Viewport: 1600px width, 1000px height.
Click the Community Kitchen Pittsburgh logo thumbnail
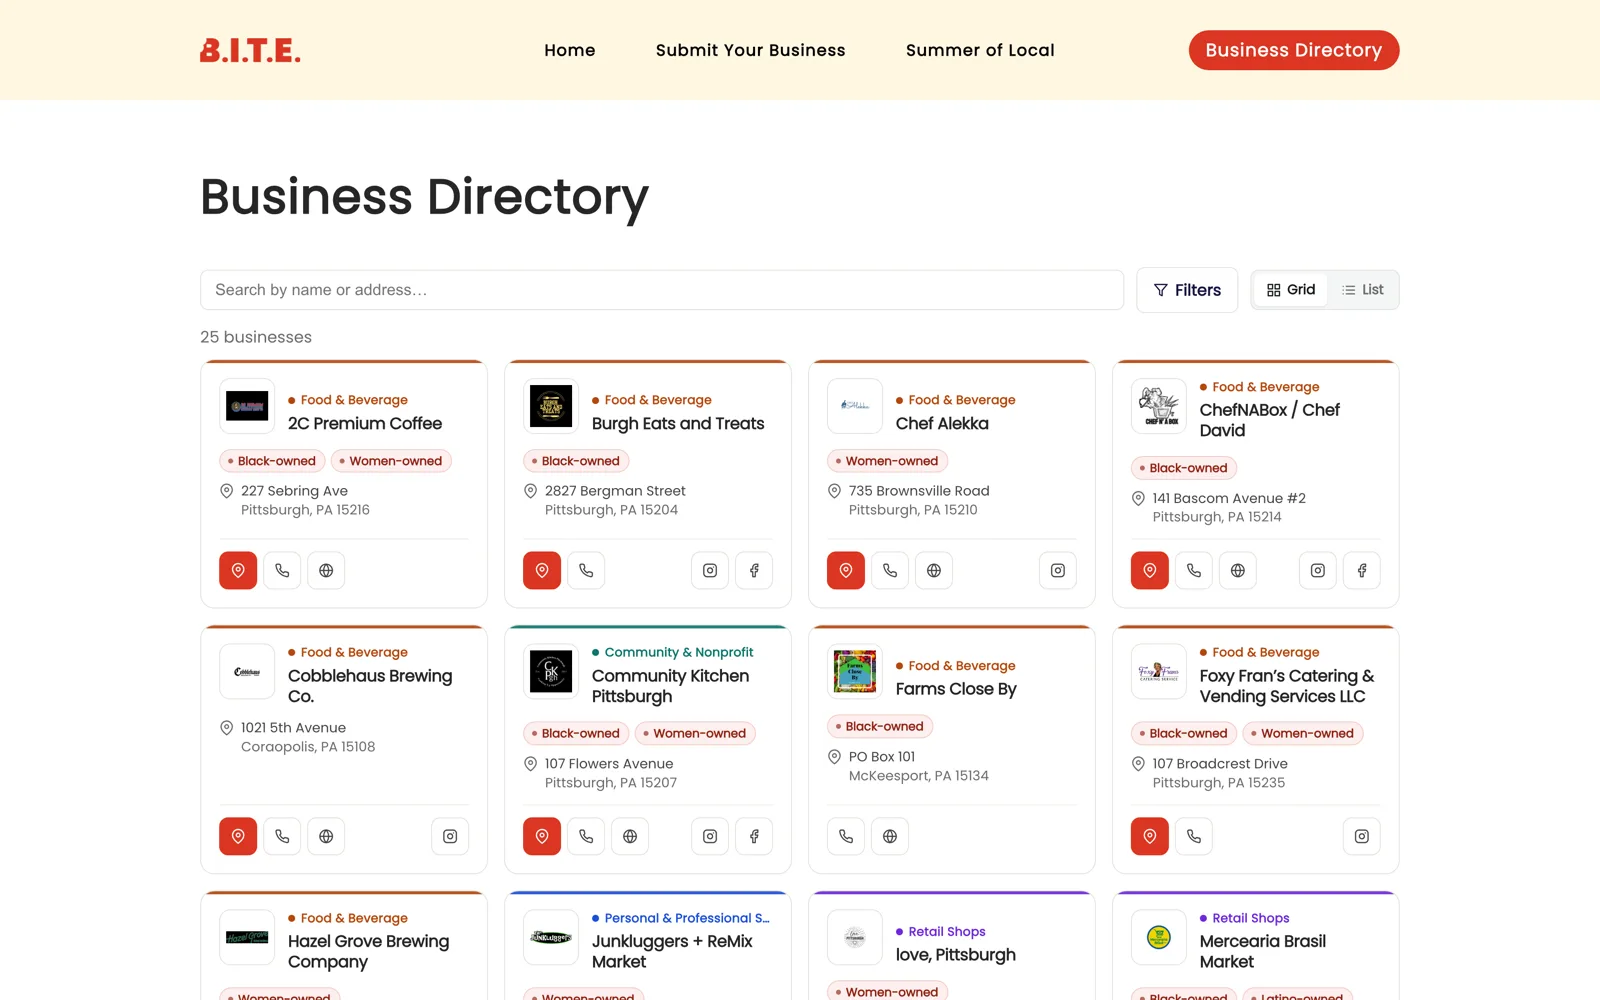pyautogui.click(x=551, y=672)
